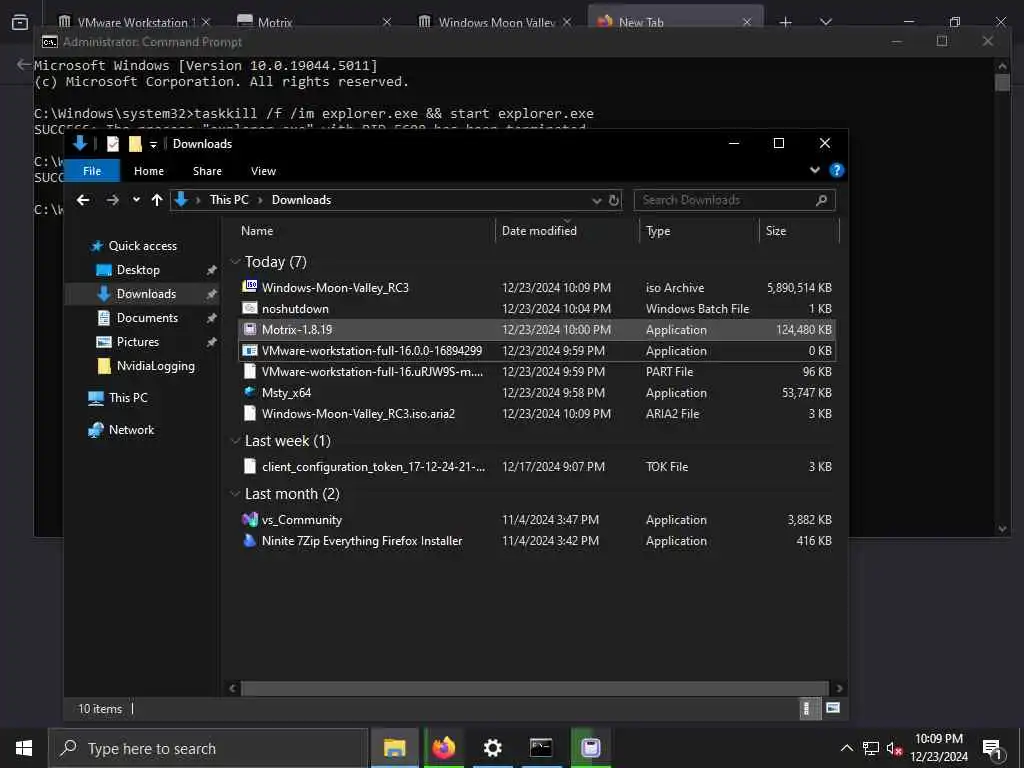The width and height of the screenshot is (1024, 768).
Task: Click the muted volume tray icon
Action: tap(894, 748)
